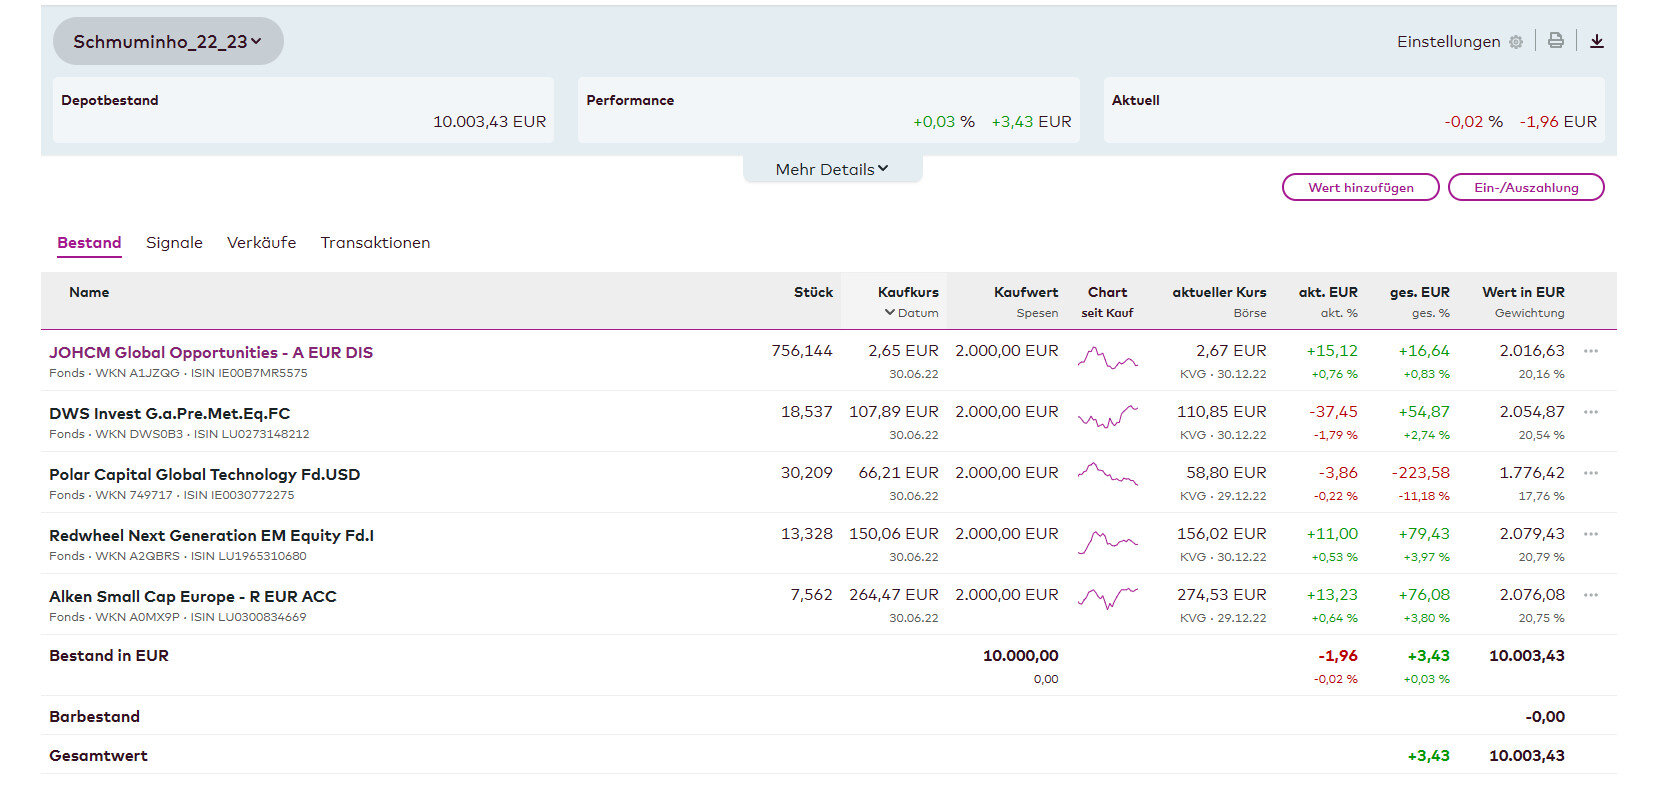
Task: Open the Schmuminho_22_23 portfolio dropdown
Action: click(168, 41)
